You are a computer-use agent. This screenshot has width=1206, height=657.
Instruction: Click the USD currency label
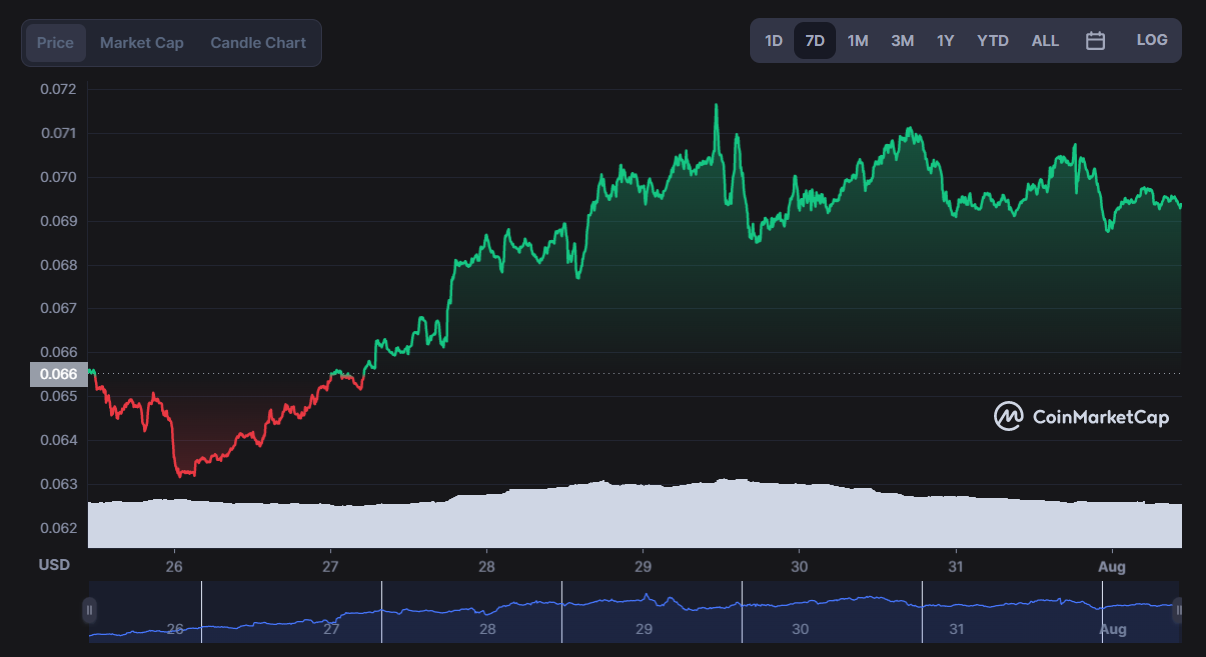(x=54, y=565)
